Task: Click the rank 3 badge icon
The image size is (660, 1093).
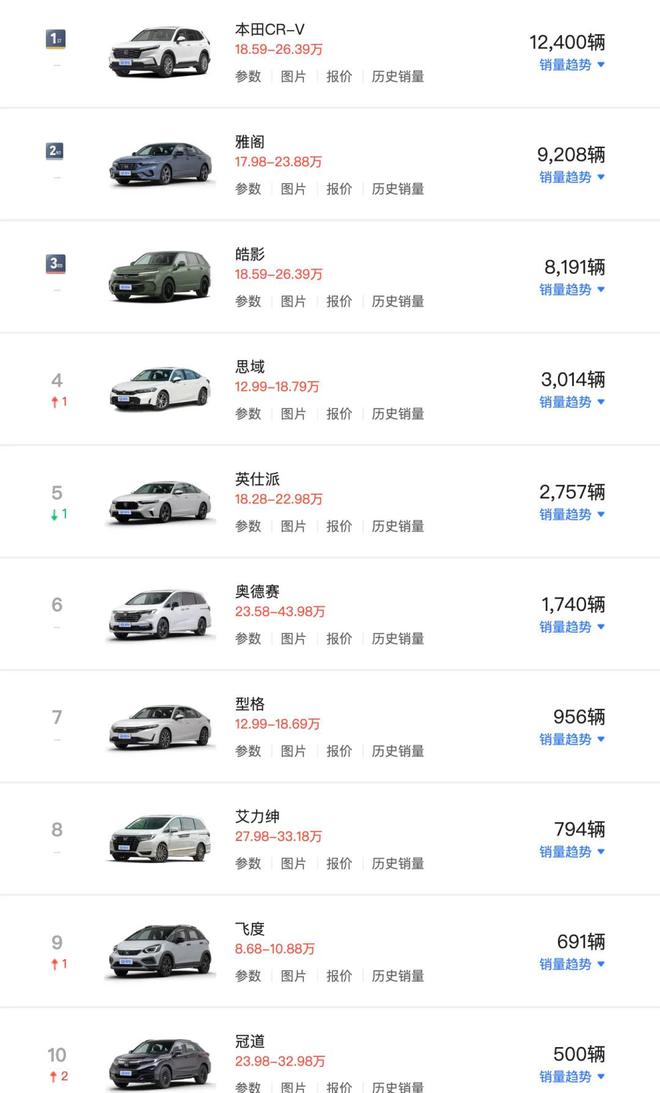Action: 56,264
